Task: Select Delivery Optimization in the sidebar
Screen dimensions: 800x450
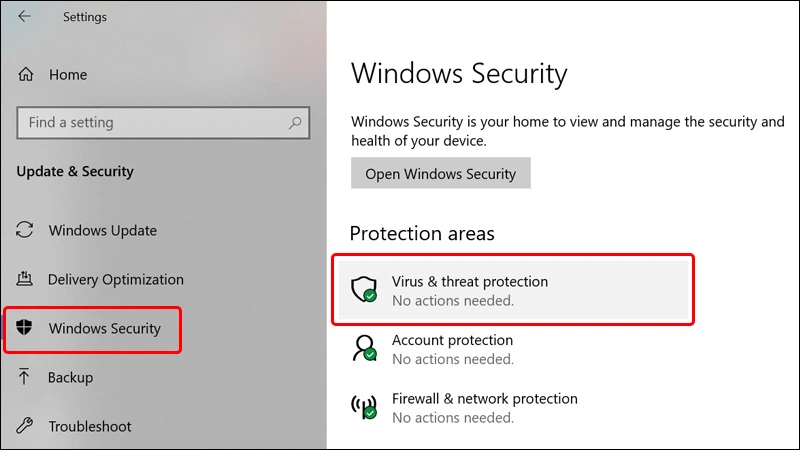Action: click(x=115, y=280)
